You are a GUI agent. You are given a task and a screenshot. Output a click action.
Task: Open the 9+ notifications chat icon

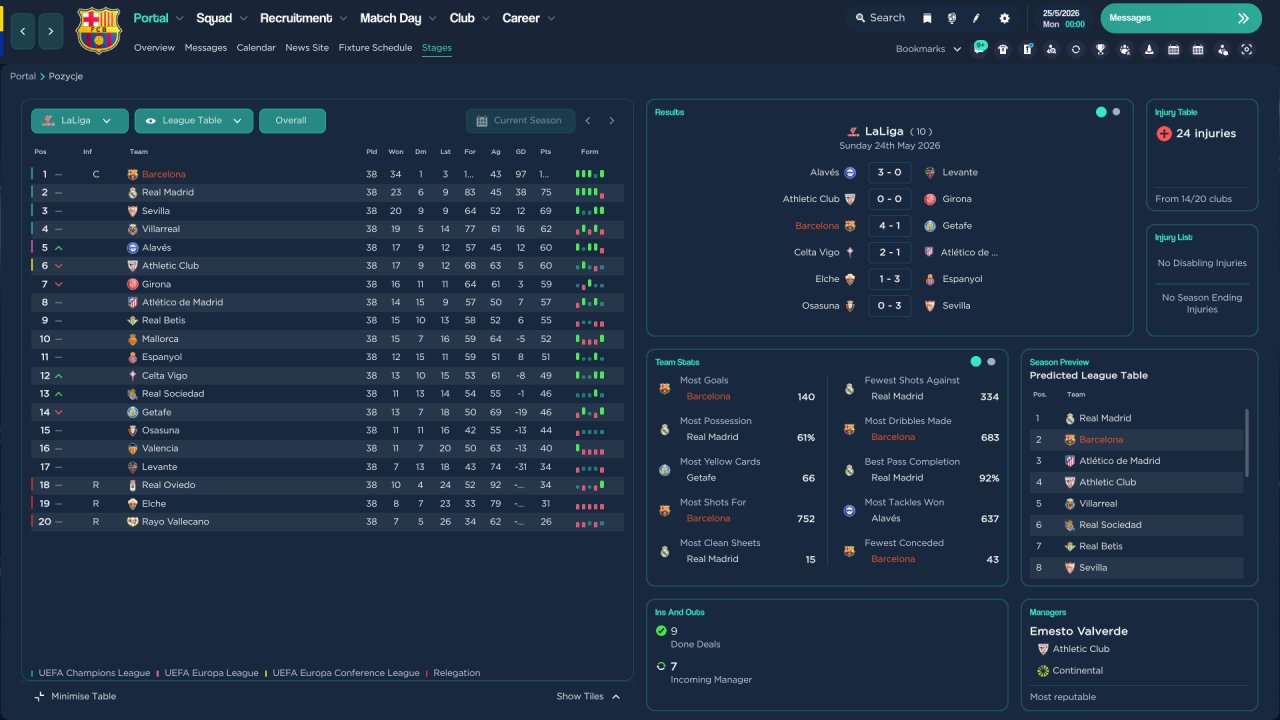(979, 48)
